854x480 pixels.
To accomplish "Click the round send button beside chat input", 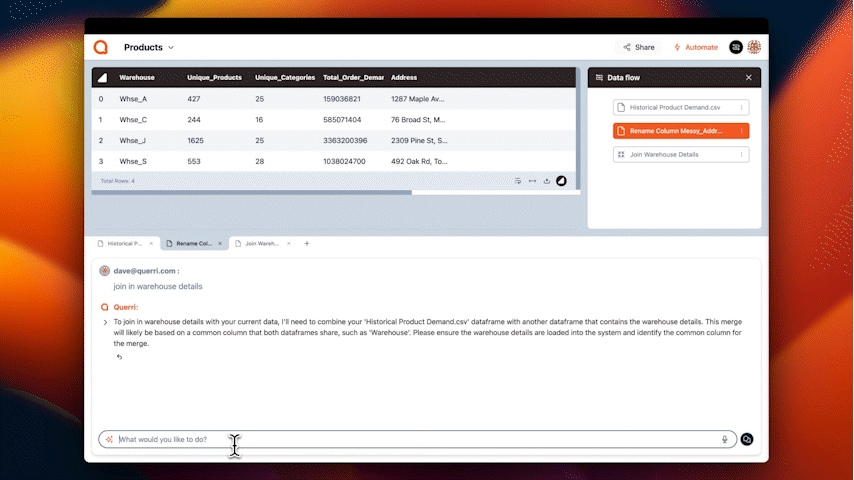I will (x=747, y=439).
